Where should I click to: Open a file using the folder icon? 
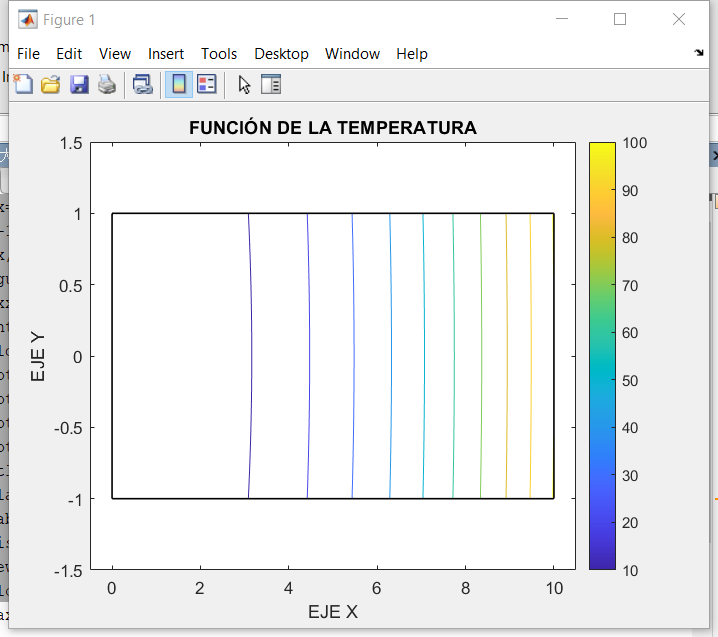click(x=51, y=85)
